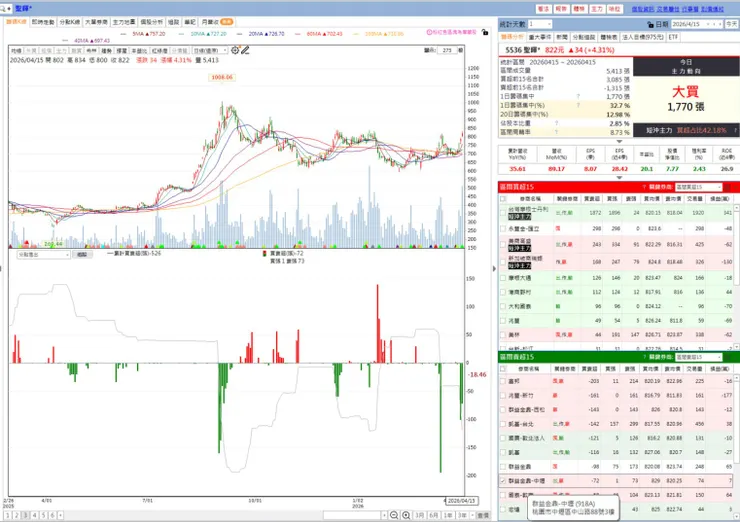Click the bottom toolbar text input field
This screenshot has height=522, width=740.
click(x=352, y=515)
